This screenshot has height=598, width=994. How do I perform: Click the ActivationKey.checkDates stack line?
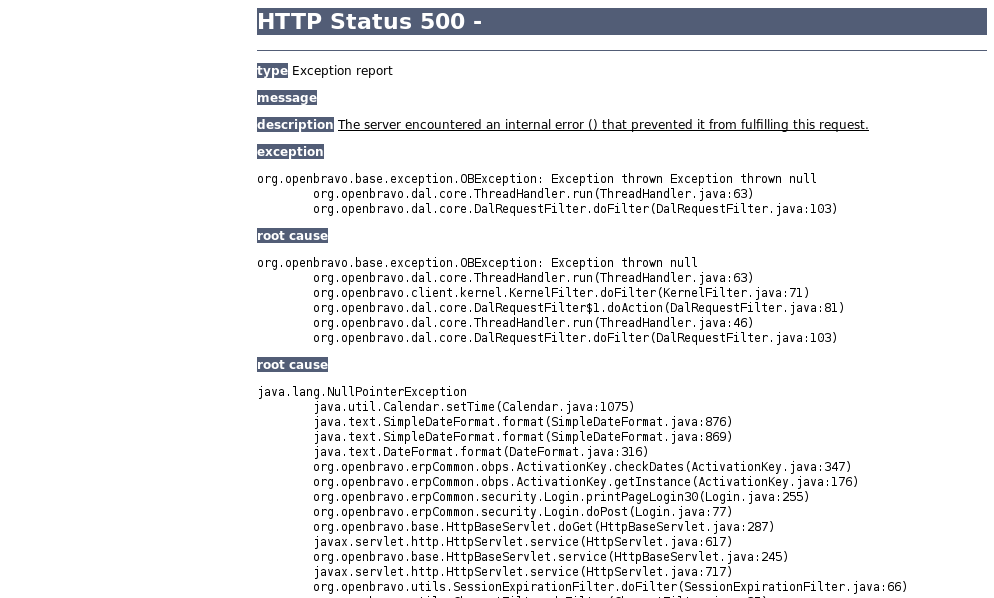click(582, 467)
